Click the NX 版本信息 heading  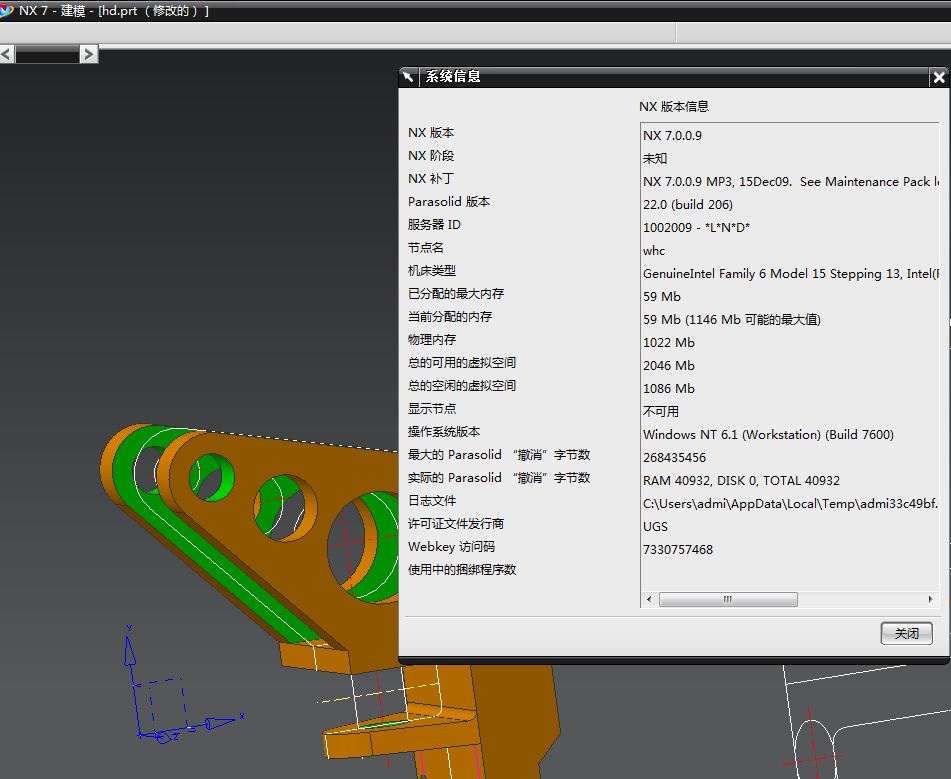pyautogui.click(x=674, y=107)
